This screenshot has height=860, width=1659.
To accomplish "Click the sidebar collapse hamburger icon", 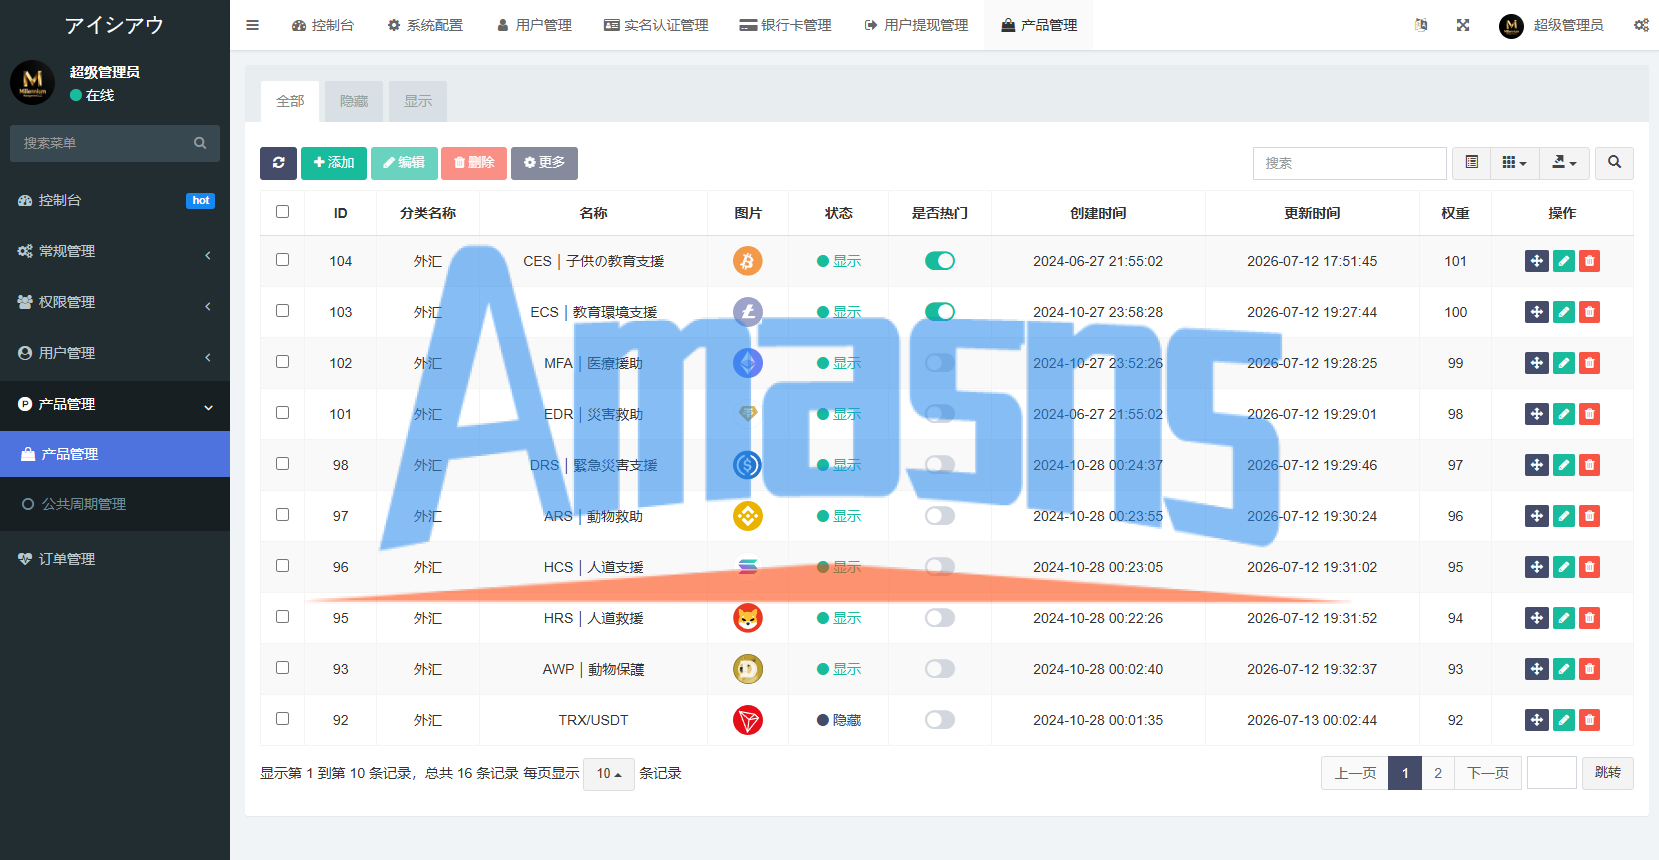I will pos(252,25).
